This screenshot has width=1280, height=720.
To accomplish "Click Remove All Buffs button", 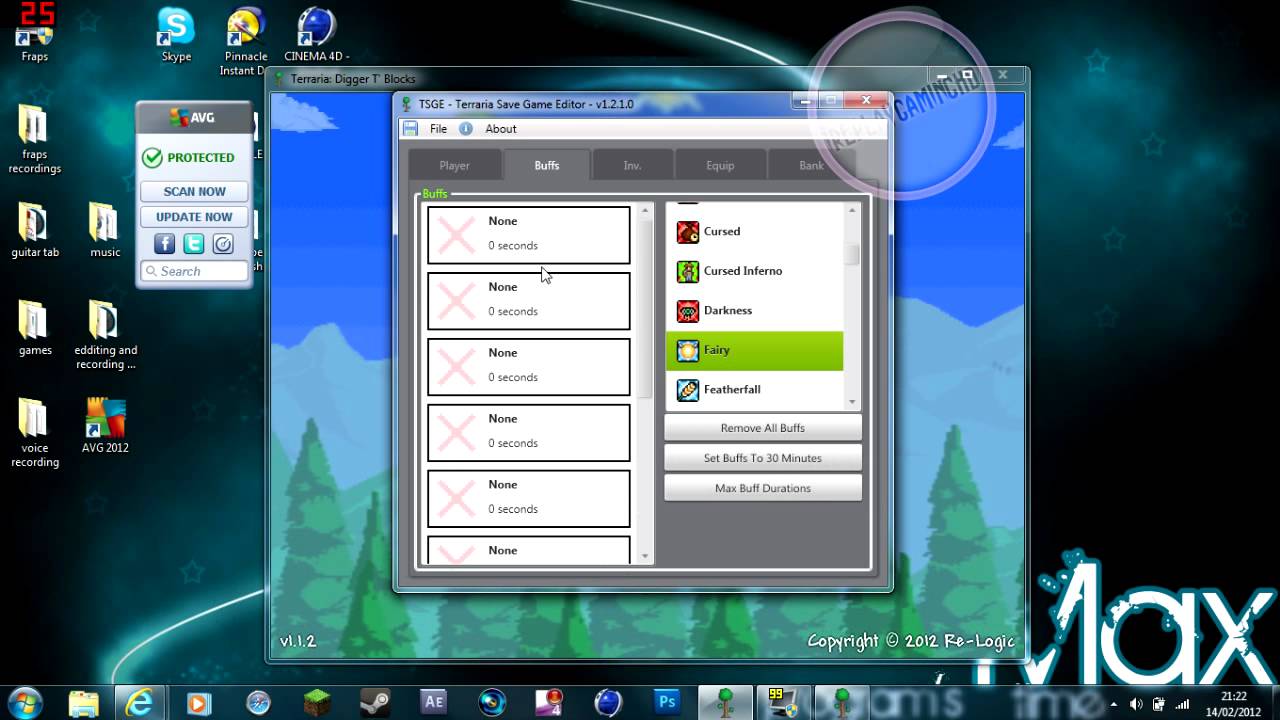I will [763, 428].
